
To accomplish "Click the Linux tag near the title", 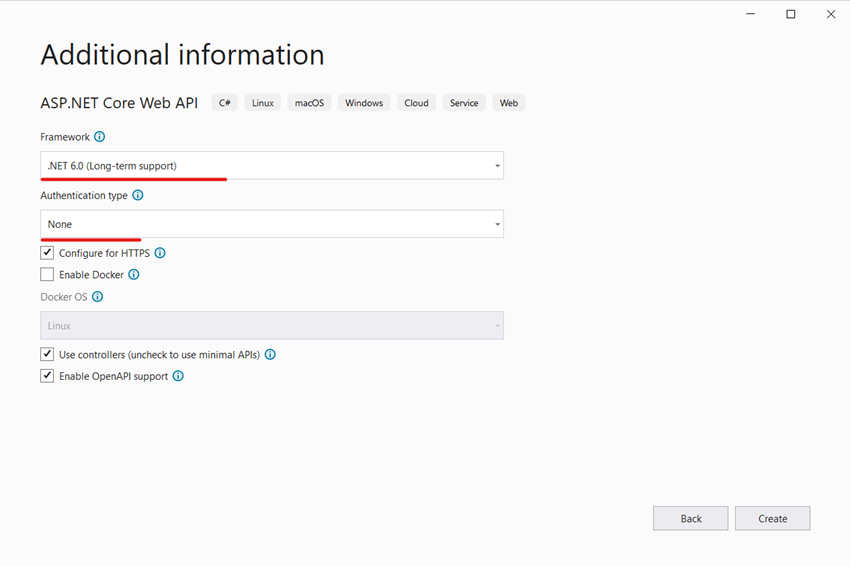I will pos(262,102).
